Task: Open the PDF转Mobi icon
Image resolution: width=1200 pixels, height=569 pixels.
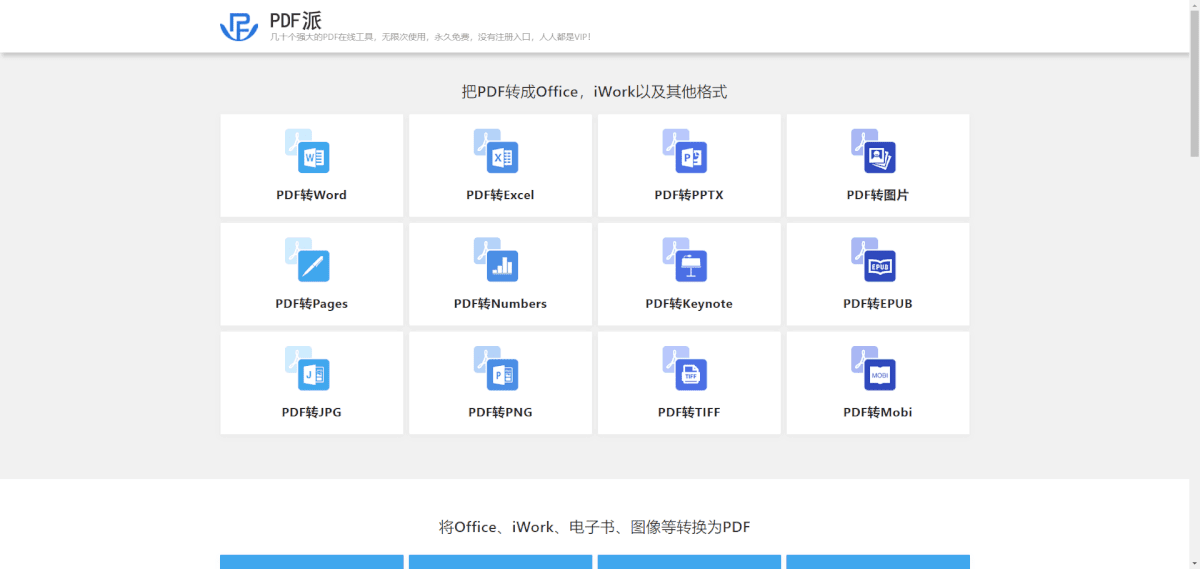Action: (x=875, y=370)
